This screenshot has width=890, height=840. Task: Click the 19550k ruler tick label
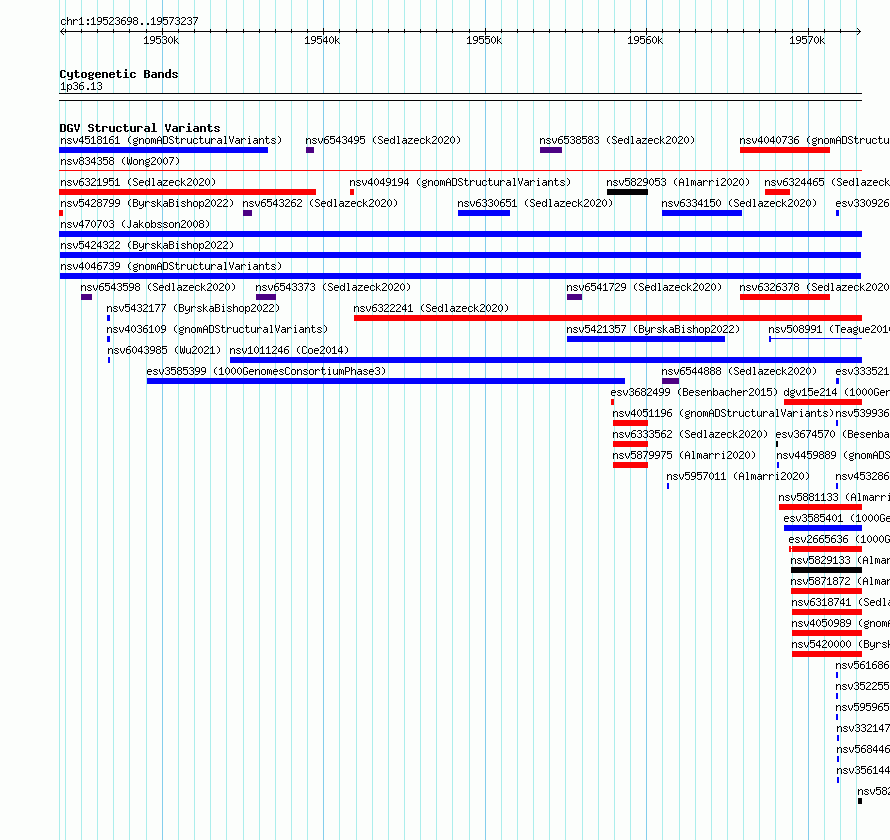[x=484, y=40]
